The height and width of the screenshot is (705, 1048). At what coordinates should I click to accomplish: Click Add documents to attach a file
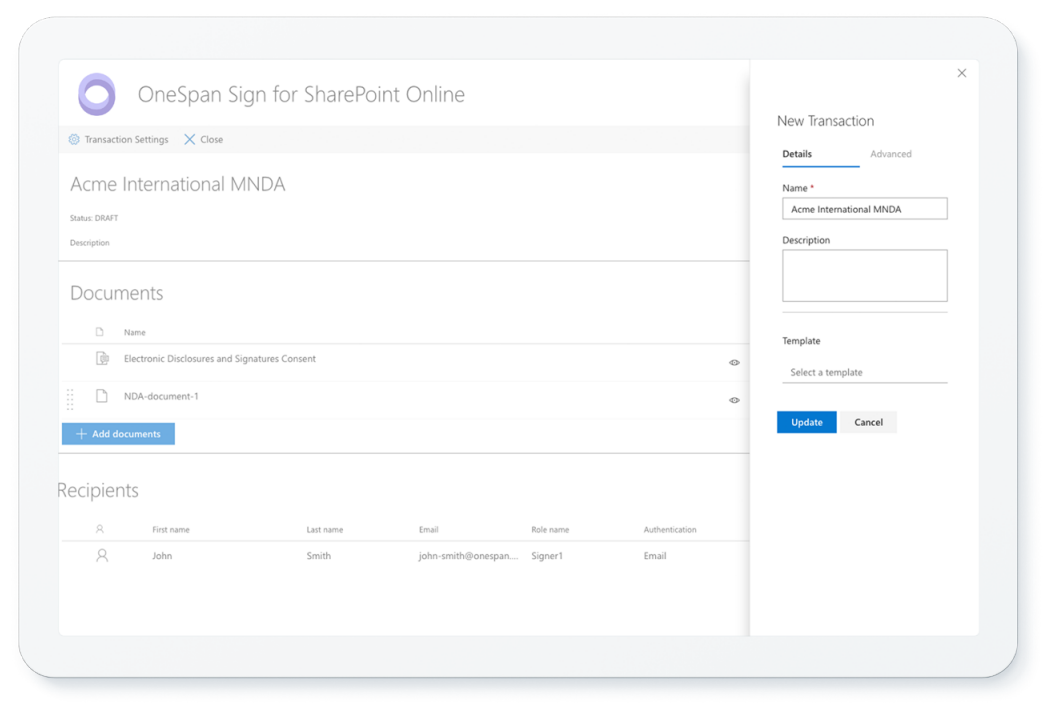[x=117, y=433]
